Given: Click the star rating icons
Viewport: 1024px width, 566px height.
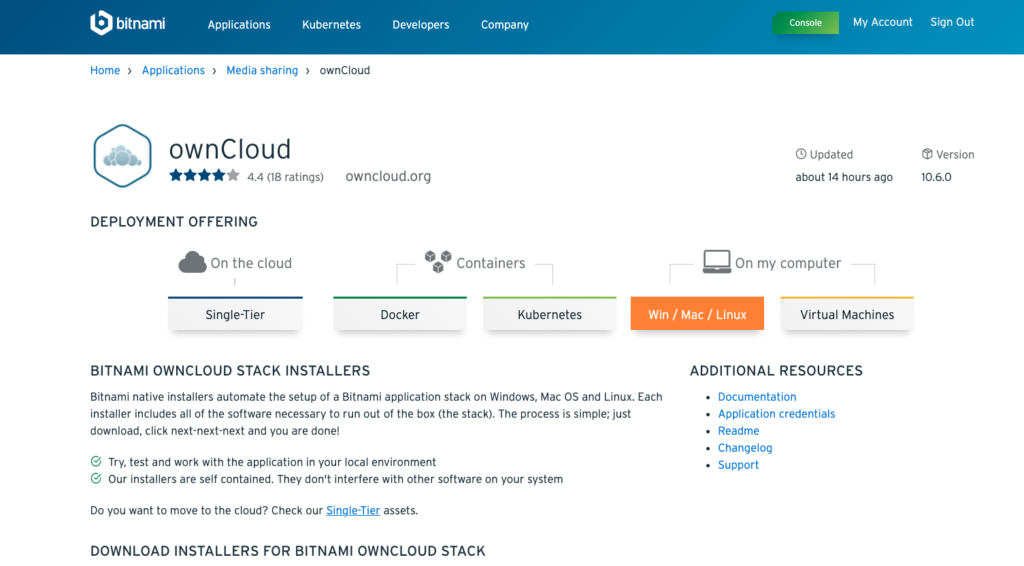Looking at the screenshot, I should (204, 176).
